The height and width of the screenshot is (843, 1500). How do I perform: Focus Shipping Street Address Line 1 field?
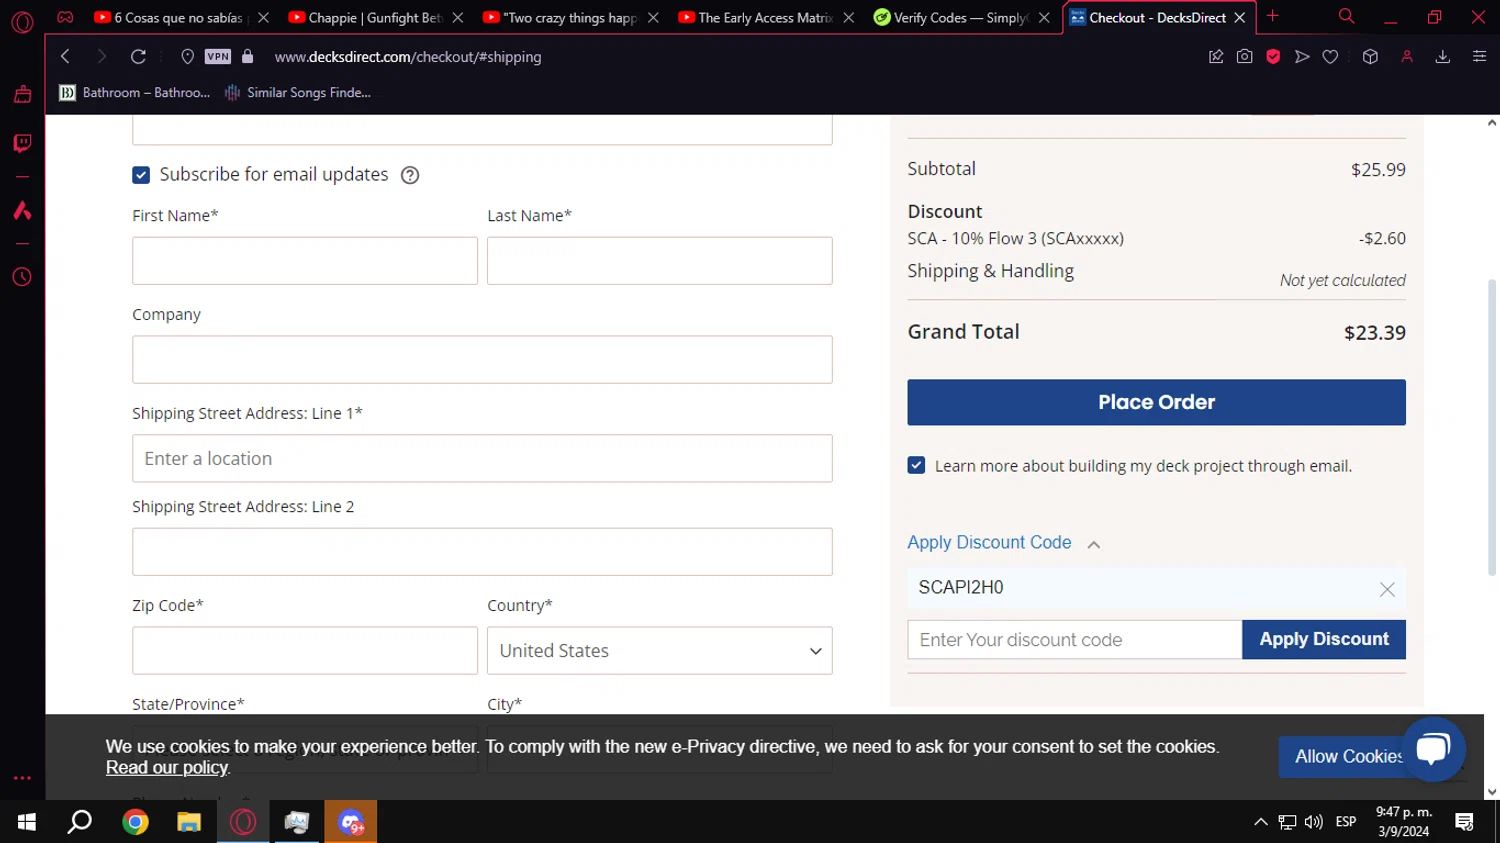click(x=482, y=459)
